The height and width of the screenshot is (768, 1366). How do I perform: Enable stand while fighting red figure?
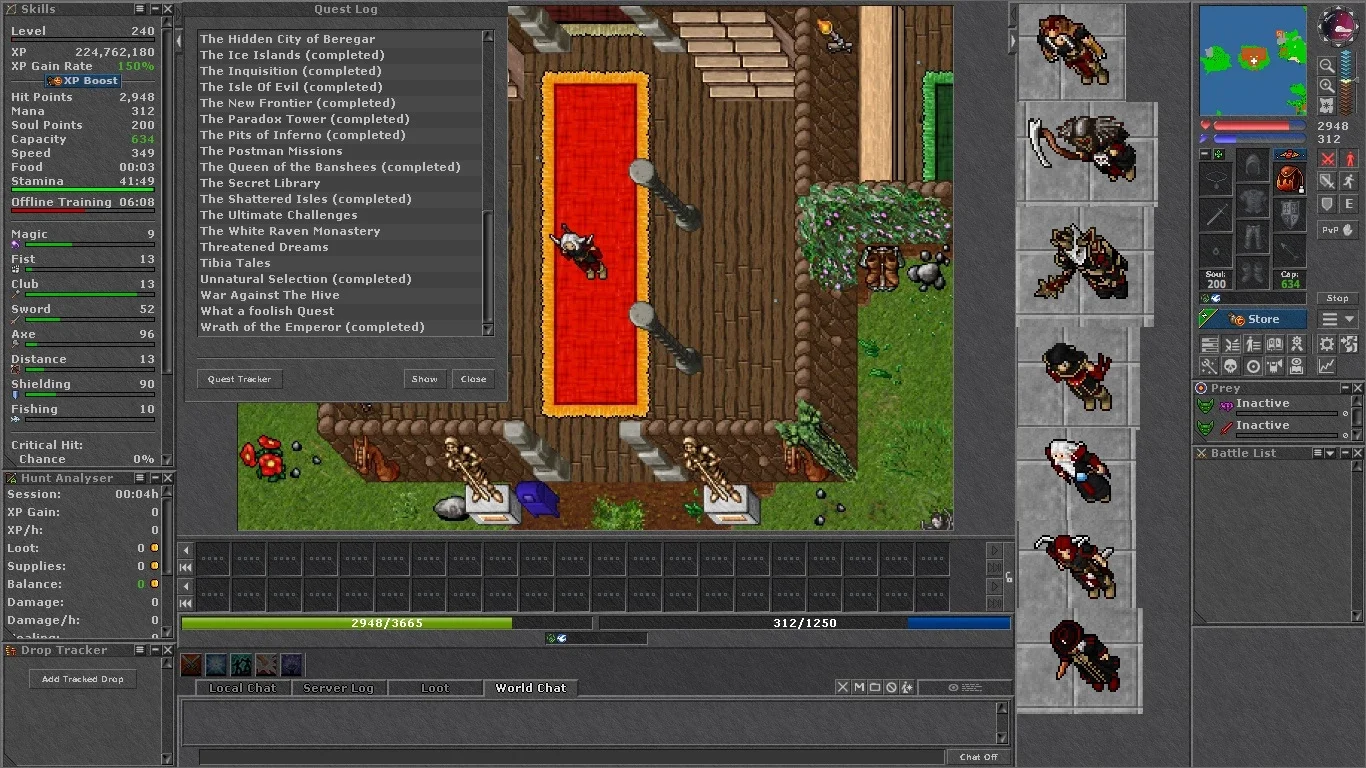click(1348, 158)
